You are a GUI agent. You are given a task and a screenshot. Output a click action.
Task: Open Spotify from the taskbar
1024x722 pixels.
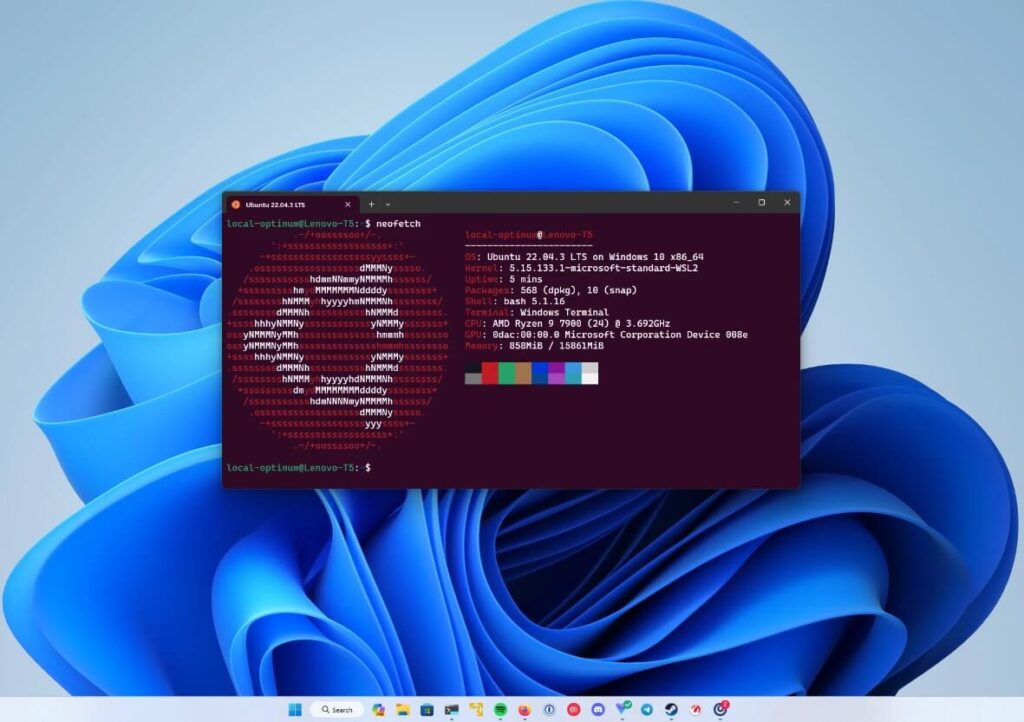tap(500, 710)
